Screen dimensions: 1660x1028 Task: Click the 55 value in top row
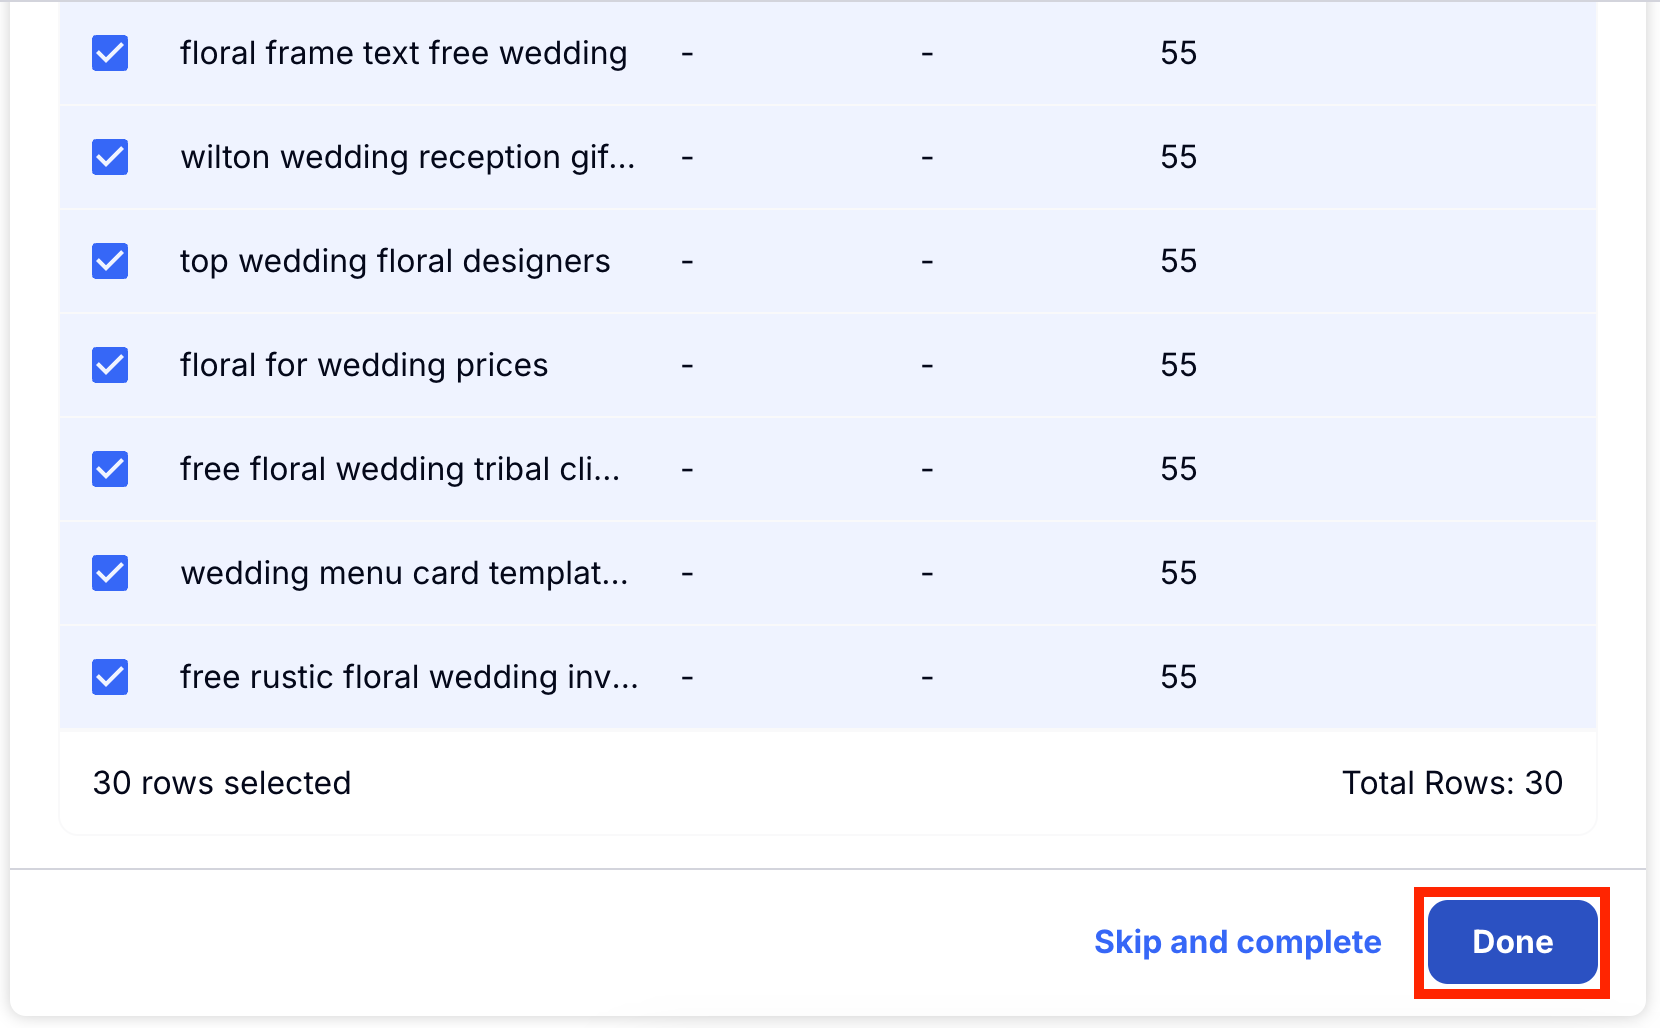point(1178,53)
